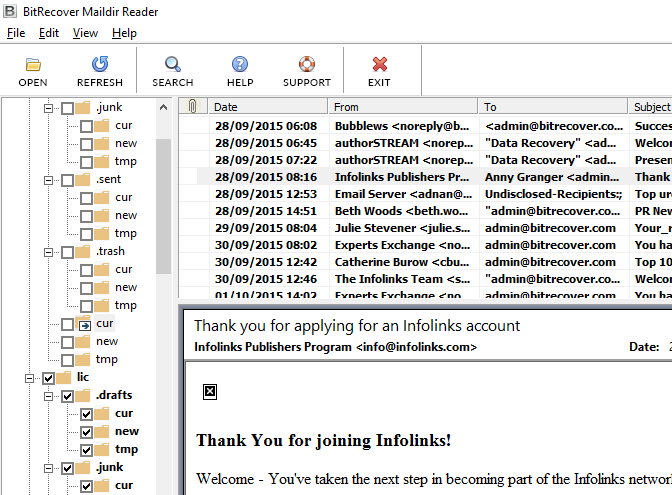This screenshot has height=495, width=672.
Task: Click the paperclip attachment column header
Action: point(192,106)
